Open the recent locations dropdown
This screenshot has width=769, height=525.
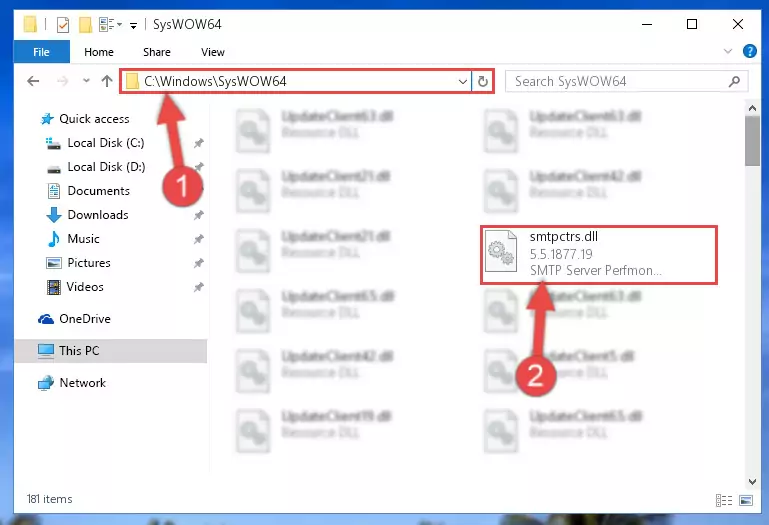86,81
